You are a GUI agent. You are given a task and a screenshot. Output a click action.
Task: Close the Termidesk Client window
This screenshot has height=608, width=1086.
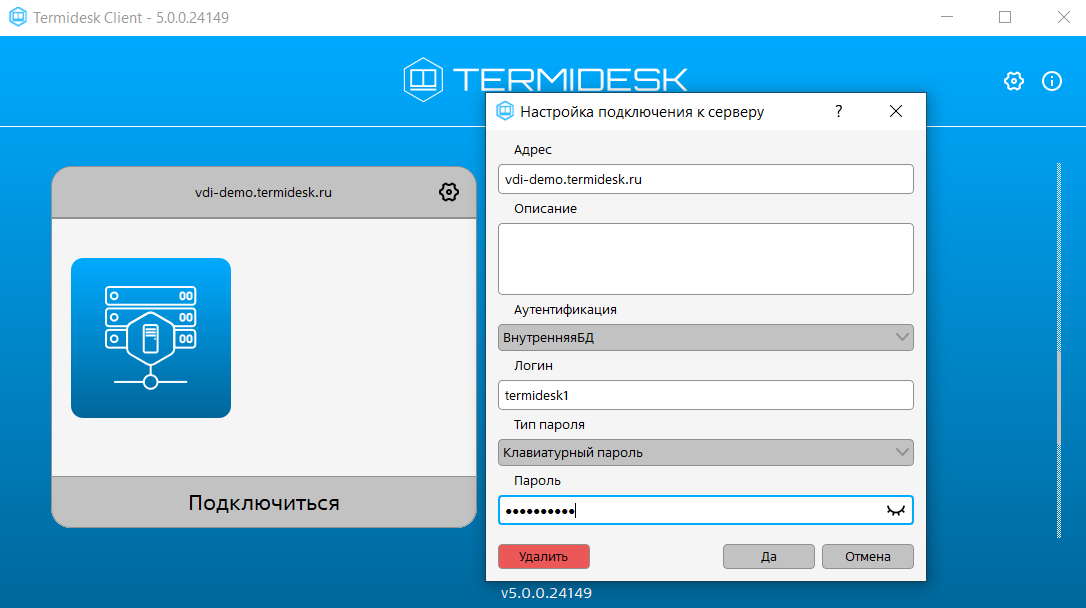click(1064, 17)
